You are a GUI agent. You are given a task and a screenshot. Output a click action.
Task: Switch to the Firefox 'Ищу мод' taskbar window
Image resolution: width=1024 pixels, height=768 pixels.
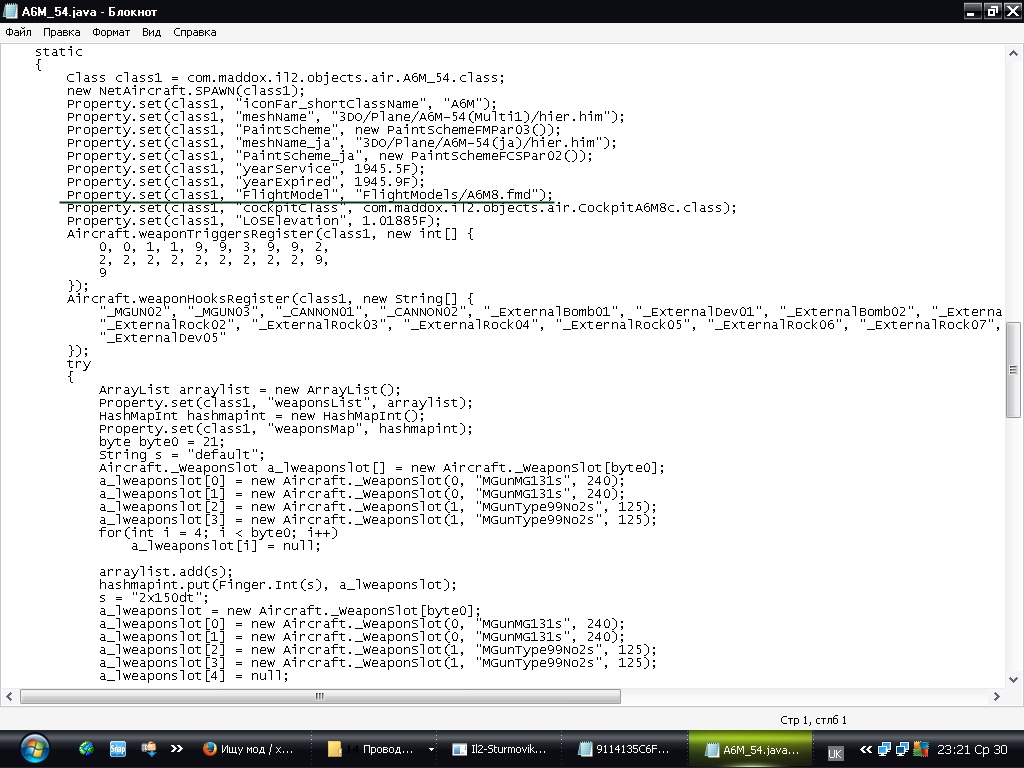point(248,749)
